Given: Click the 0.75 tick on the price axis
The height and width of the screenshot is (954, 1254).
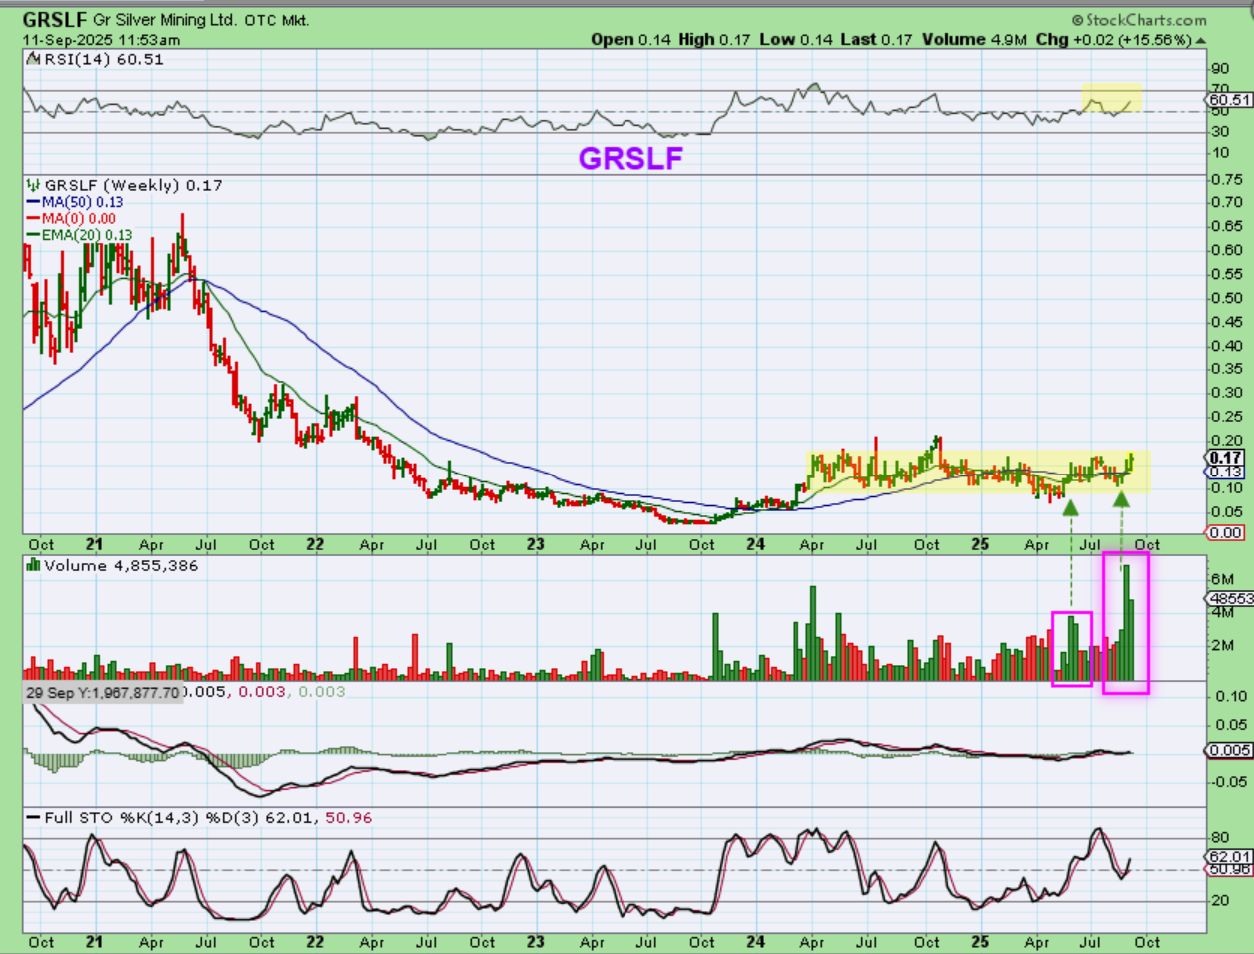Looking at the screenshot, I should point(1226,180).
